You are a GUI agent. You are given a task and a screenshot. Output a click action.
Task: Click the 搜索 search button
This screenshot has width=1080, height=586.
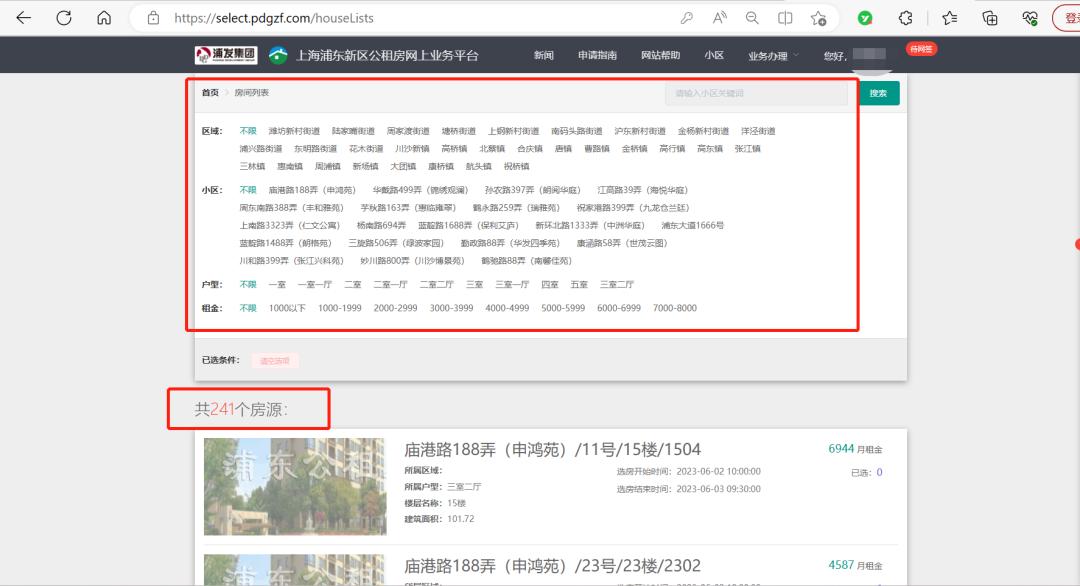pos(877,92)
